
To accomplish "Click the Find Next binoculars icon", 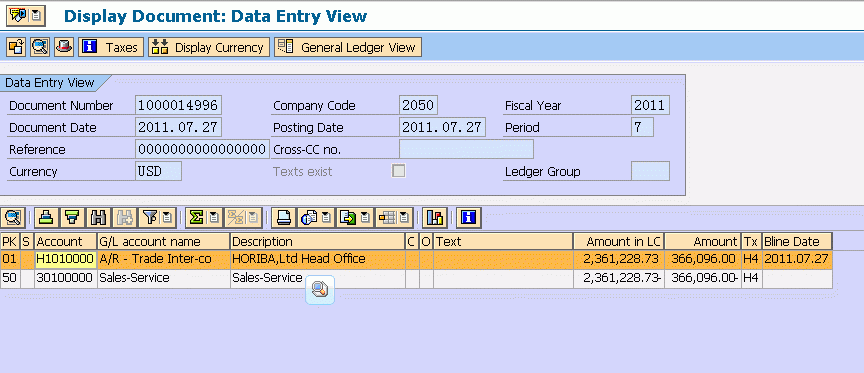I will 125,218.
